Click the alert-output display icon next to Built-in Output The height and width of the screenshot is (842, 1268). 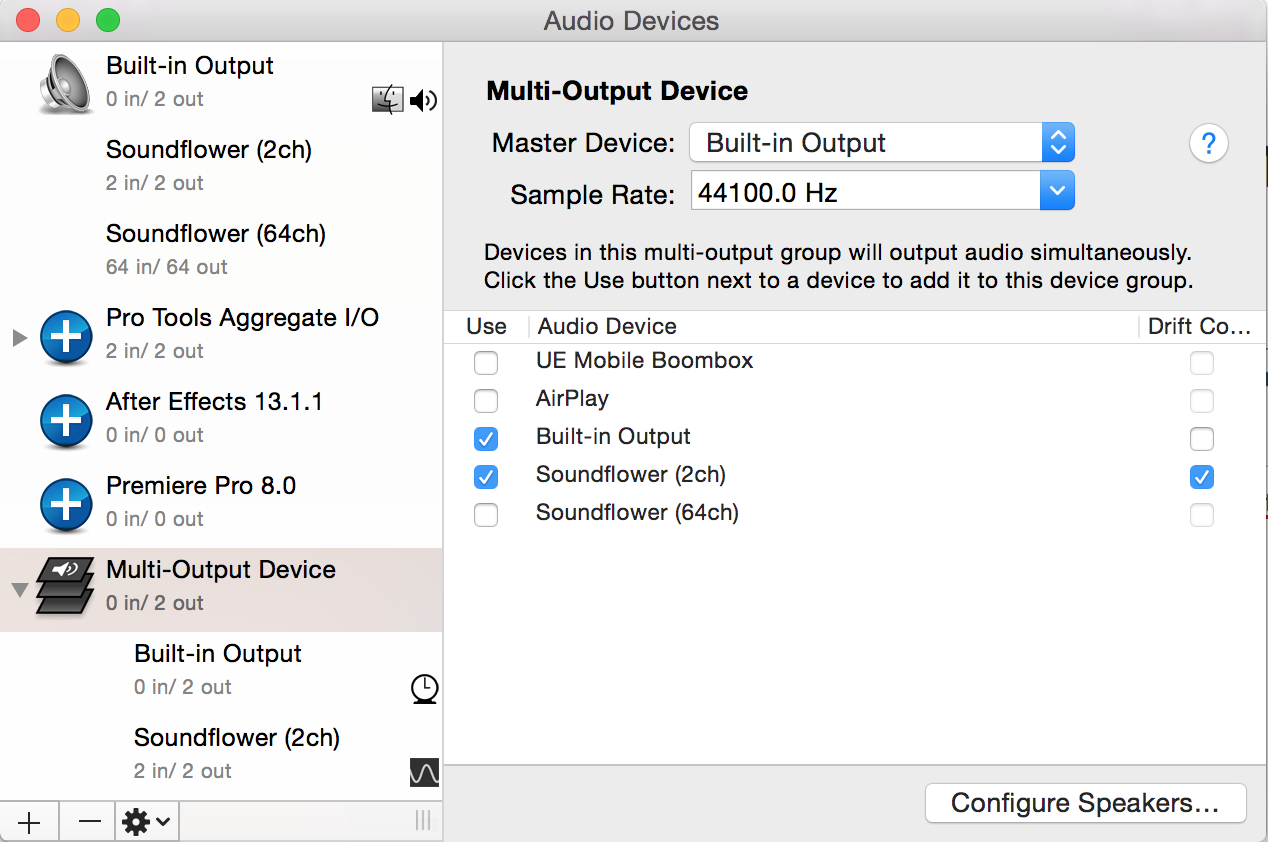tap(388, 100)
